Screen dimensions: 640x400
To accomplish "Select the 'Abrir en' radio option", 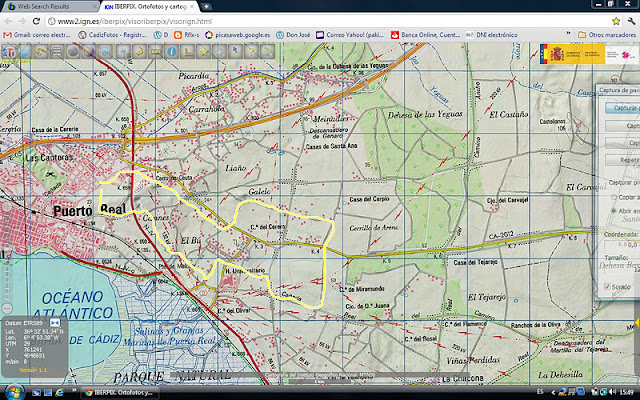I will (613, 211).
